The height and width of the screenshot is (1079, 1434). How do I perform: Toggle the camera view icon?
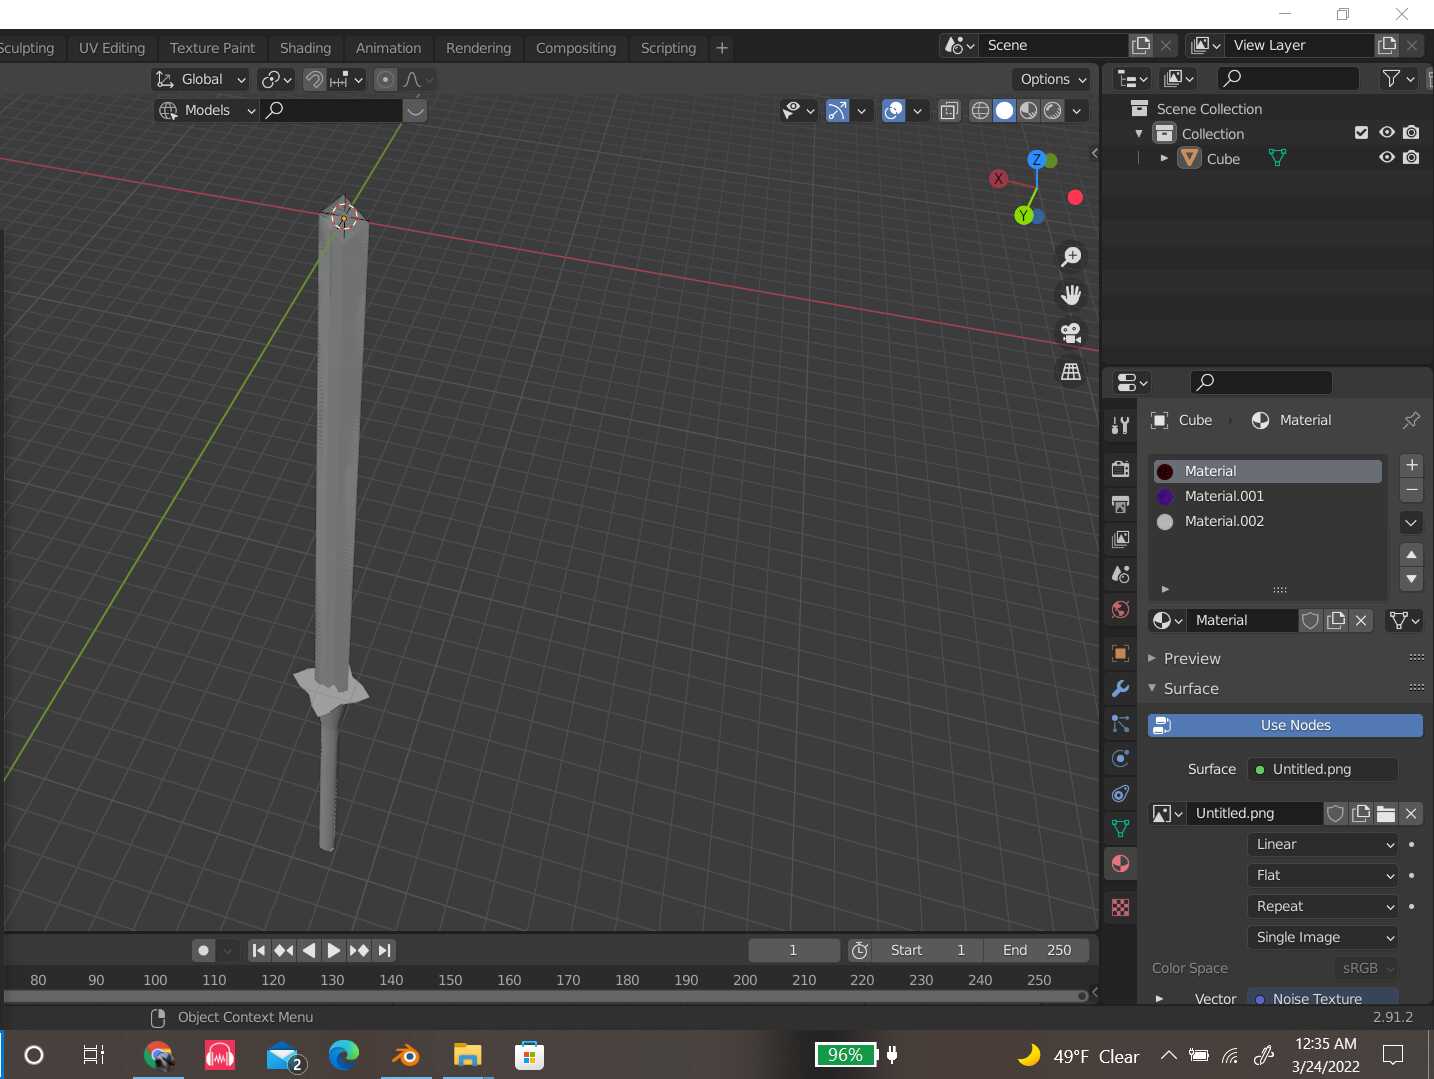coord(1071,333)
